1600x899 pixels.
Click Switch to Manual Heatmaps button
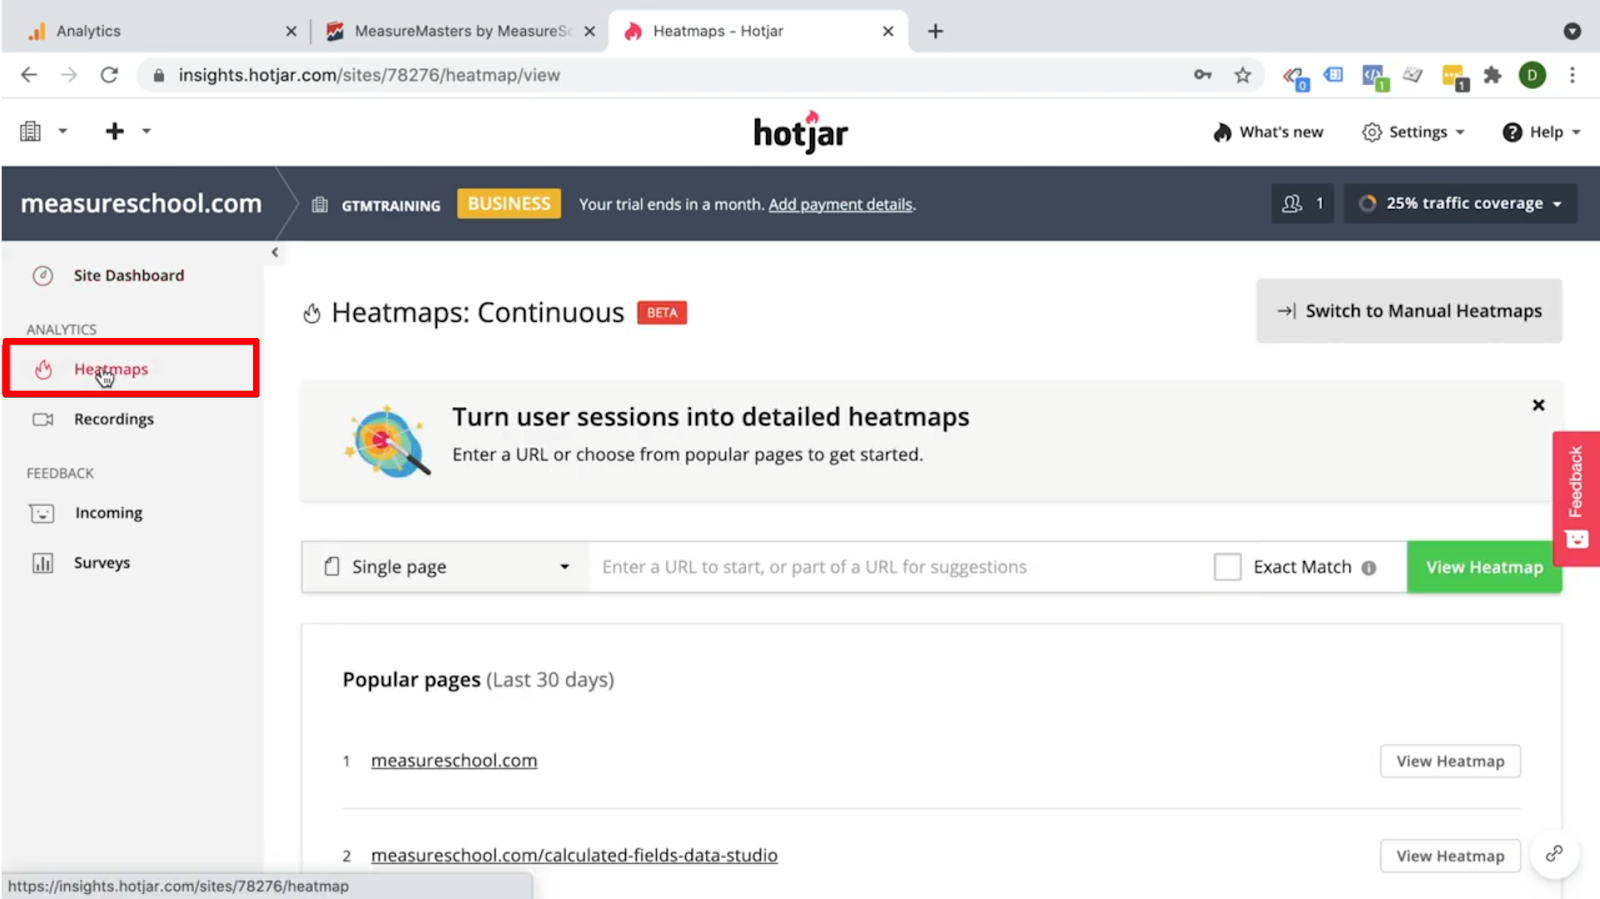[1409, 311]
